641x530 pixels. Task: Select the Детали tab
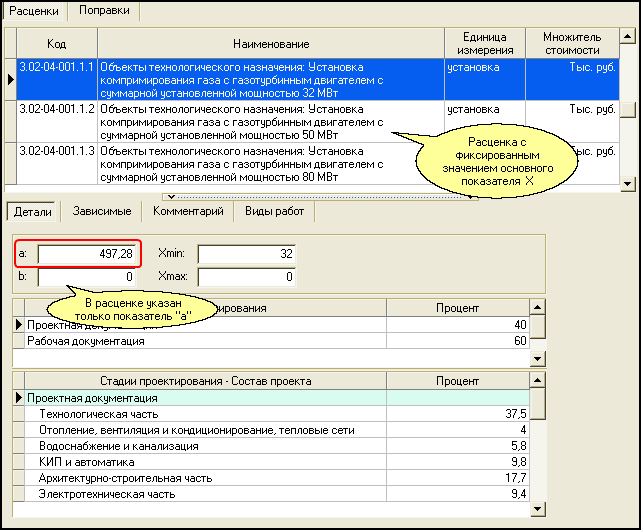coord(33,211)
